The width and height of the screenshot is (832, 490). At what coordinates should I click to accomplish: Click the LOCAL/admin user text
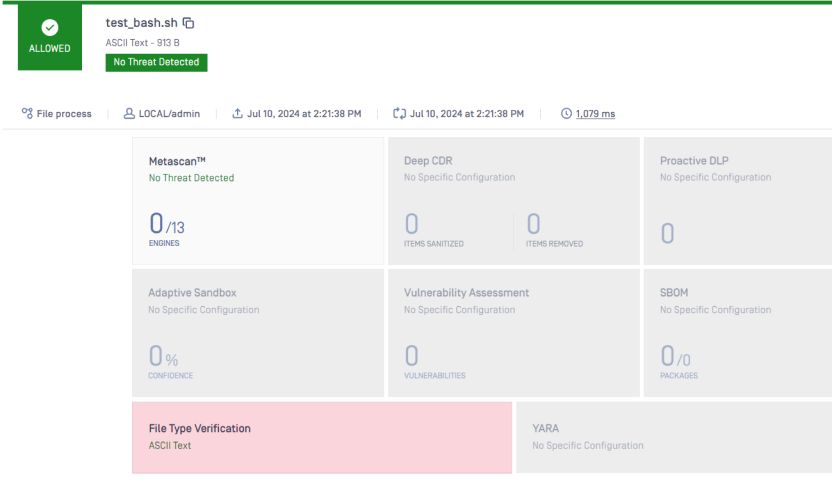pos(169,114)
